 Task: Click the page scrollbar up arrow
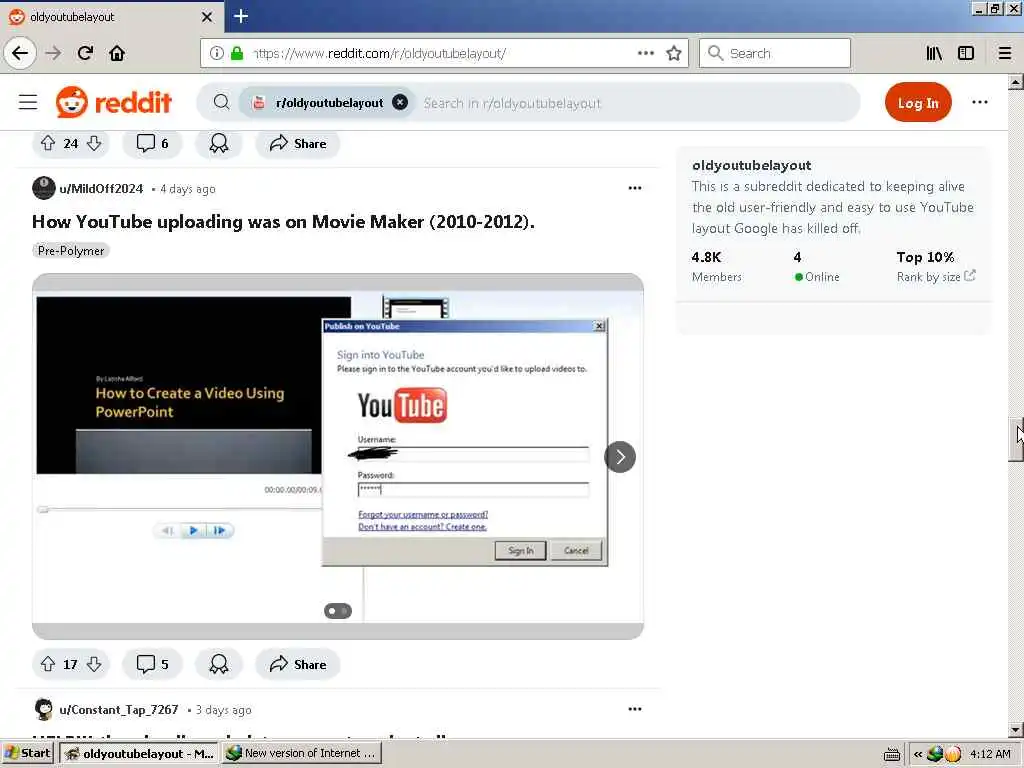pyautogui.click(x=1016, y=82)
